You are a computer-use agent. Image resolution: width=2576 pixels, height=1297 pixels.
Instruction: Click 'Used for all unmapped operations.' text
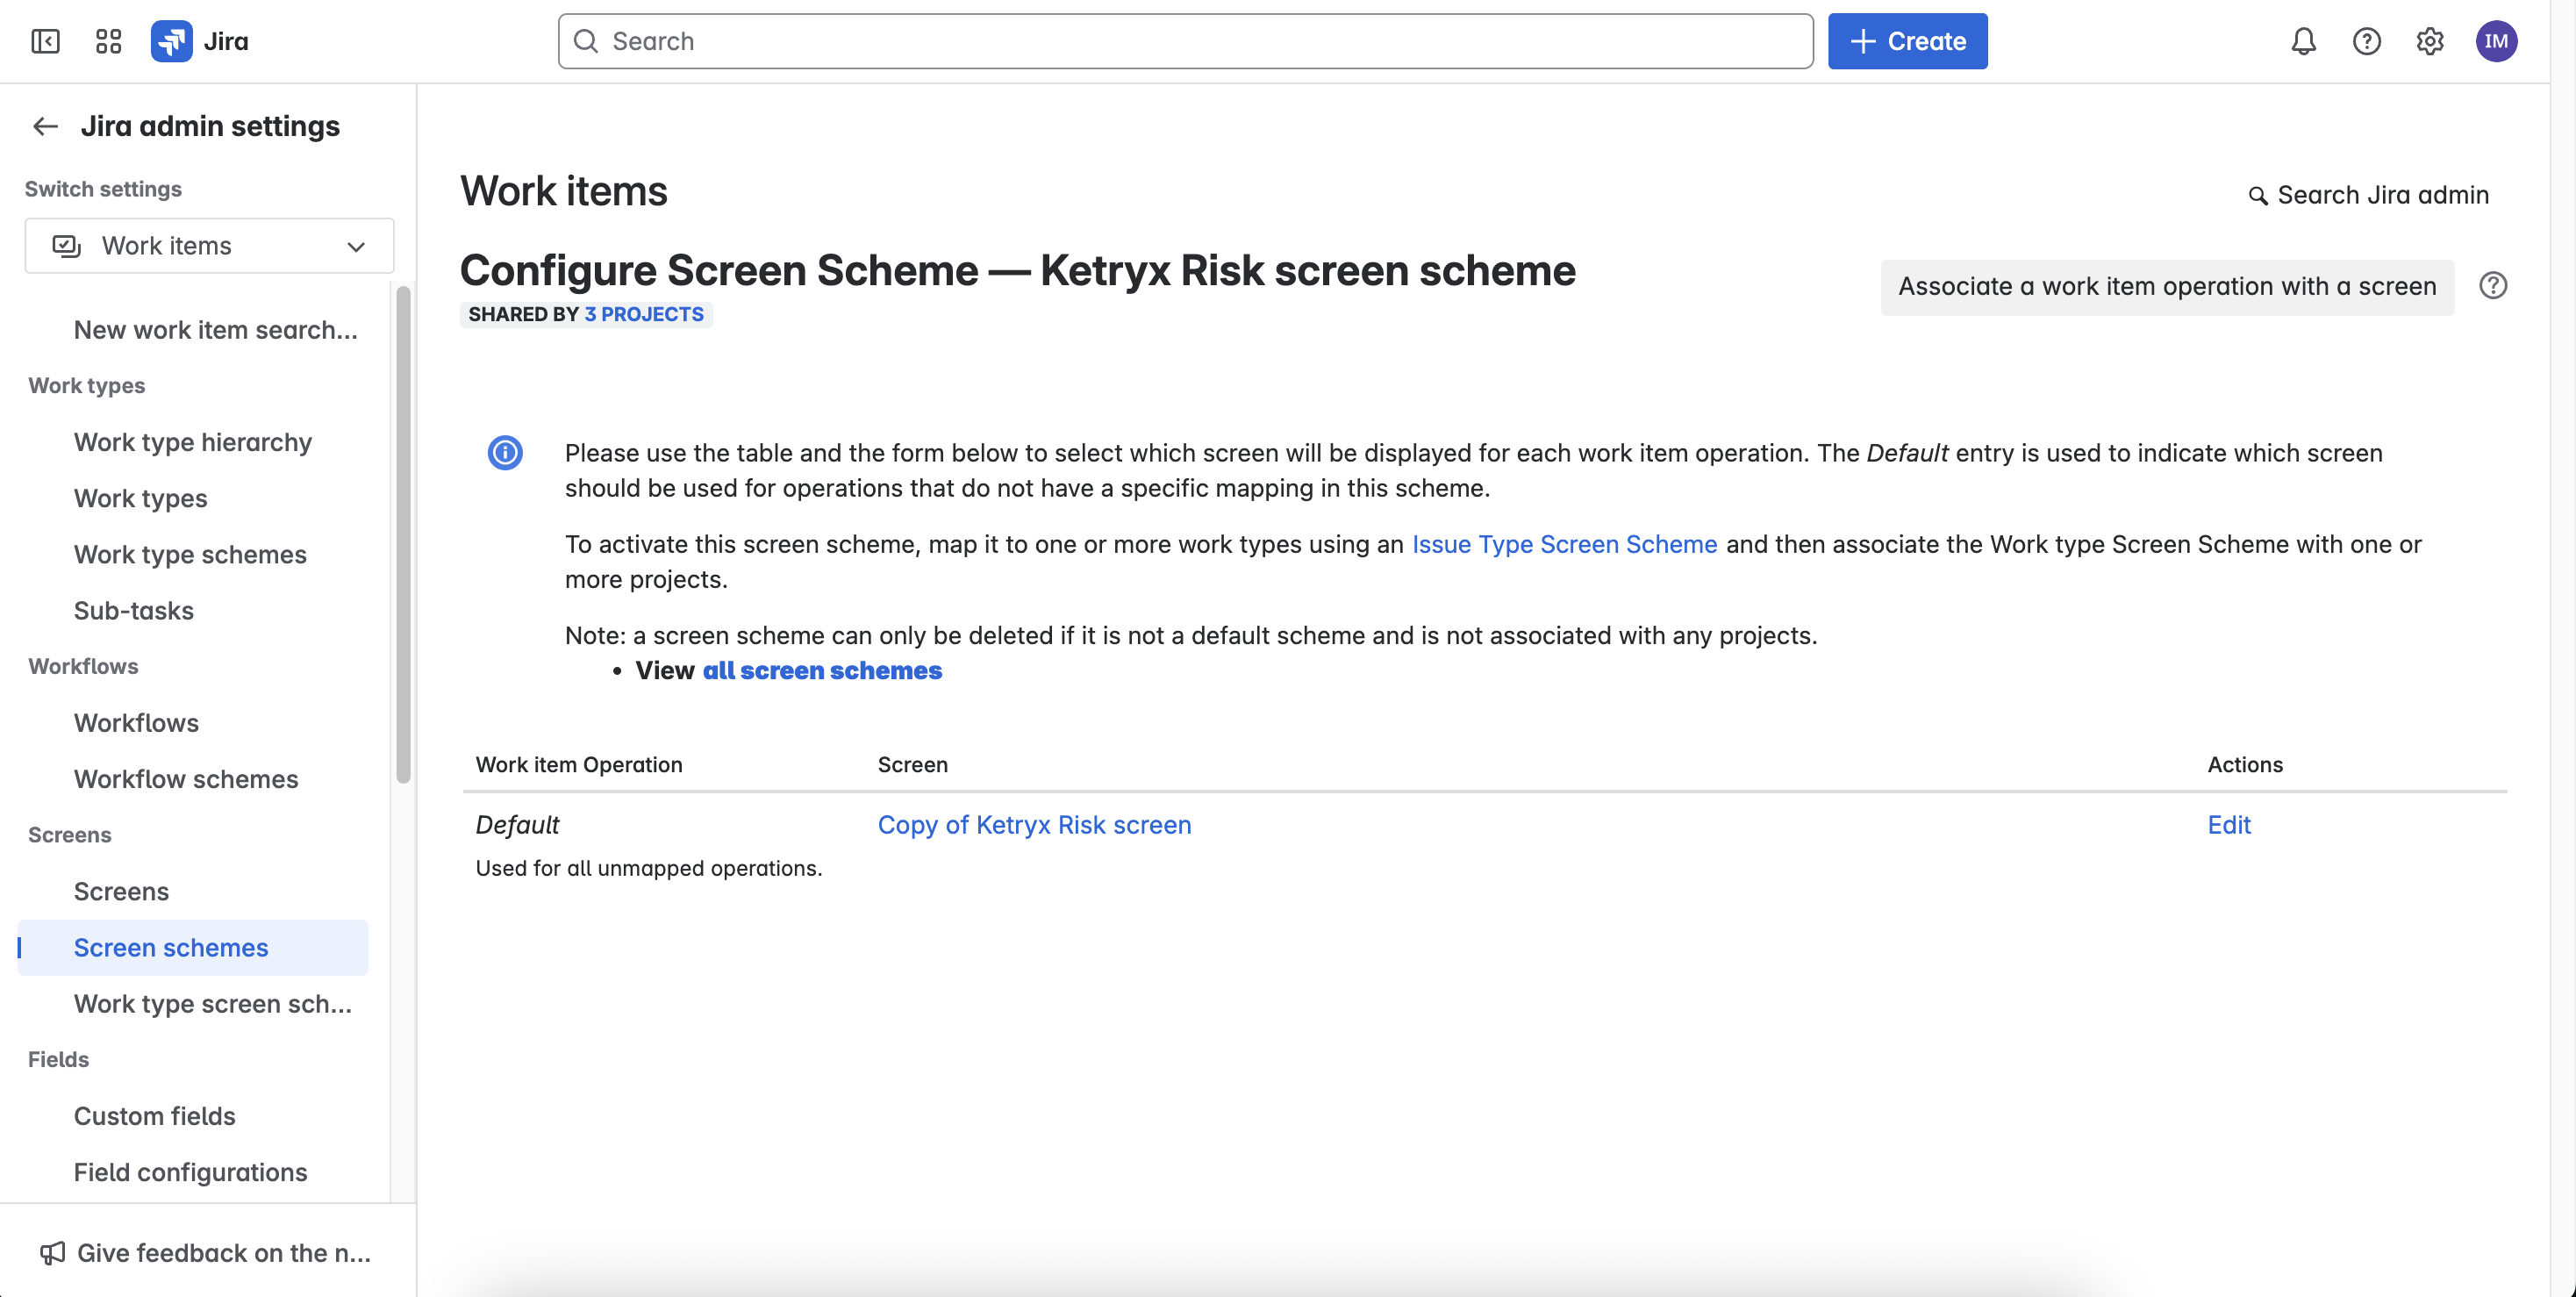point(649,868)
